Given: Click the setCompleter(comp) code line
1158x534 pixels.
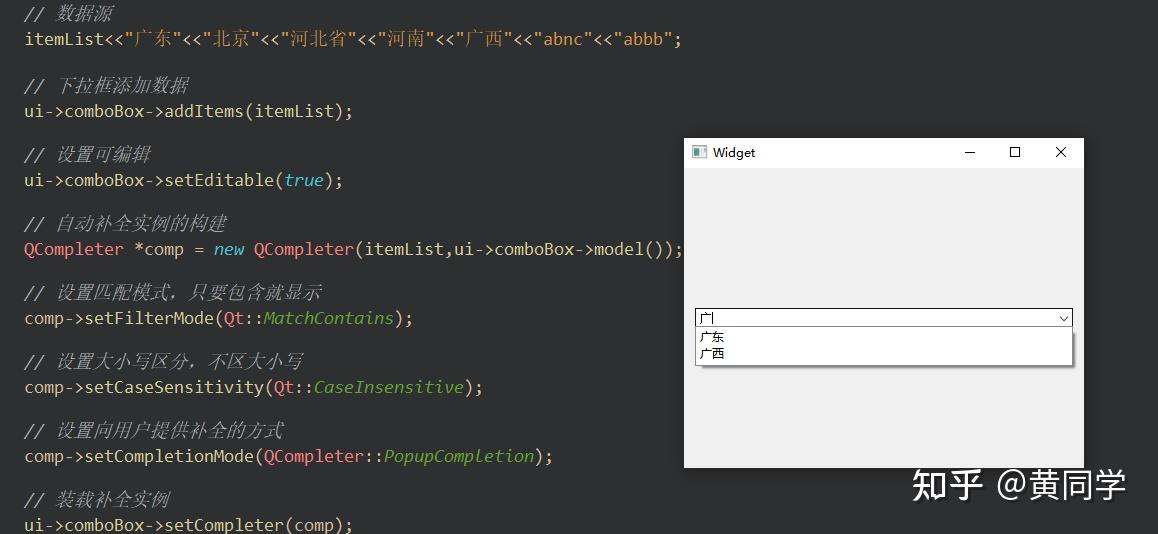Looking at the screenshot, I should (x=188, y=525).
